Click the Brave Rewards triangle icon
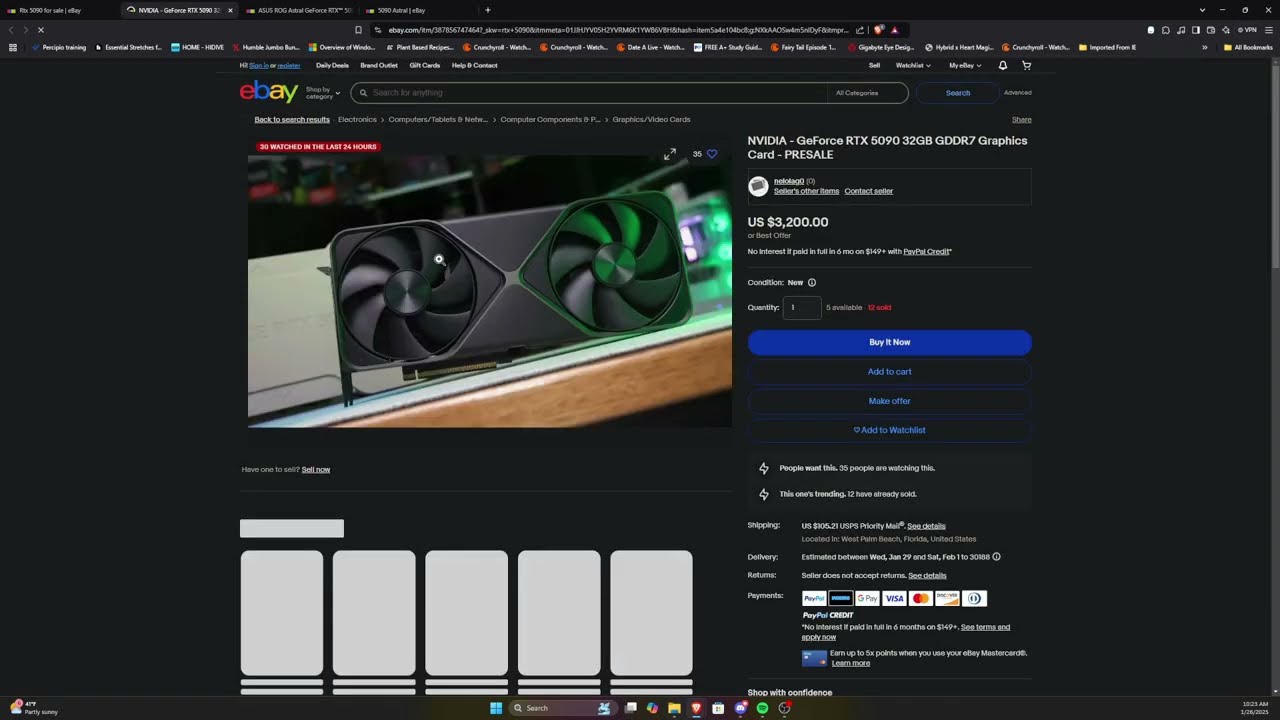 [894, 30]
